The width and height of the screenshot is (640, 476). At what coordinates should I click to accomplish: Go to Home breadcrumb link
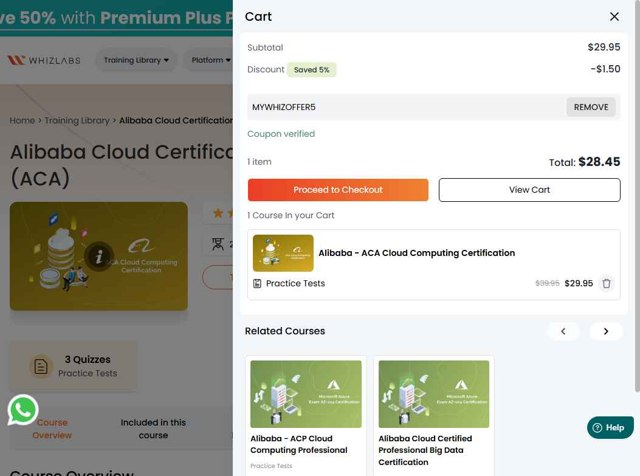pyautogui.click(x=22, y=120)
